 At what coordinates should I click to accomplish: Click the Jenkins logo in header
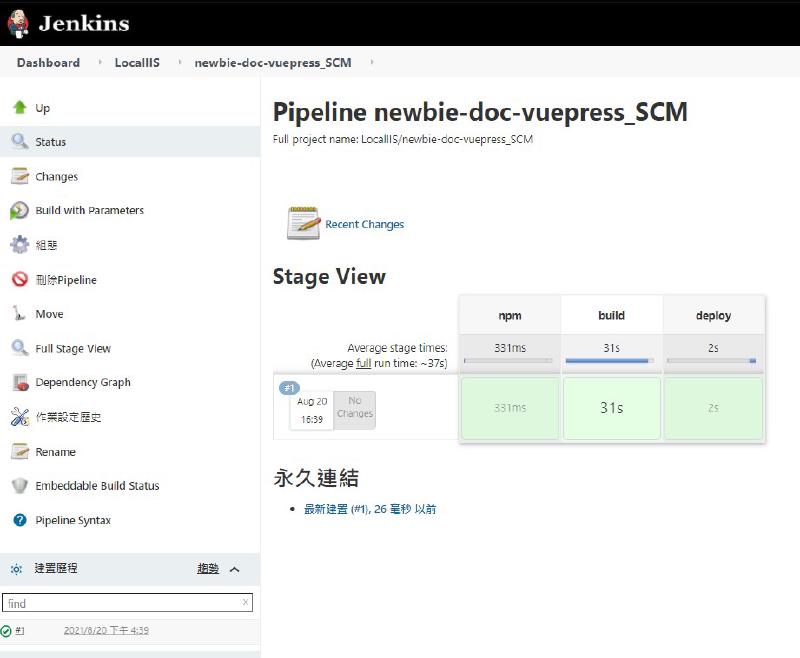pyautogui.click(x=19, y=22)
